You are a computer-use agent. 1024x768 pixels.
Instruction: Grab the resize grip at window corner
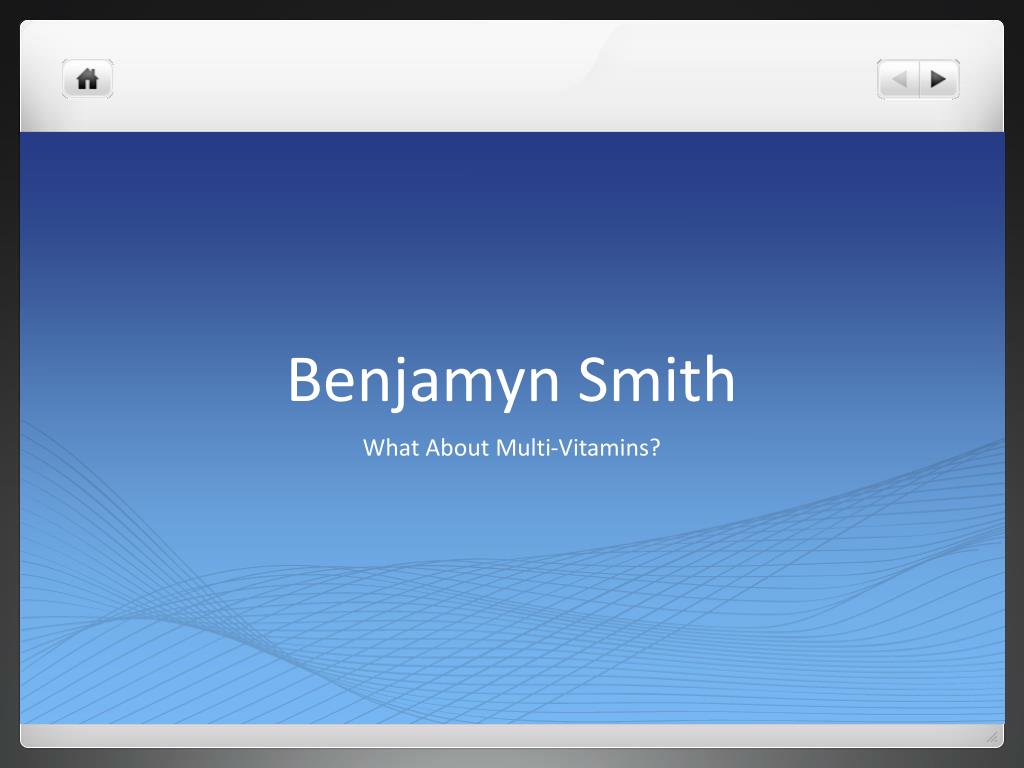pos(992,737)
